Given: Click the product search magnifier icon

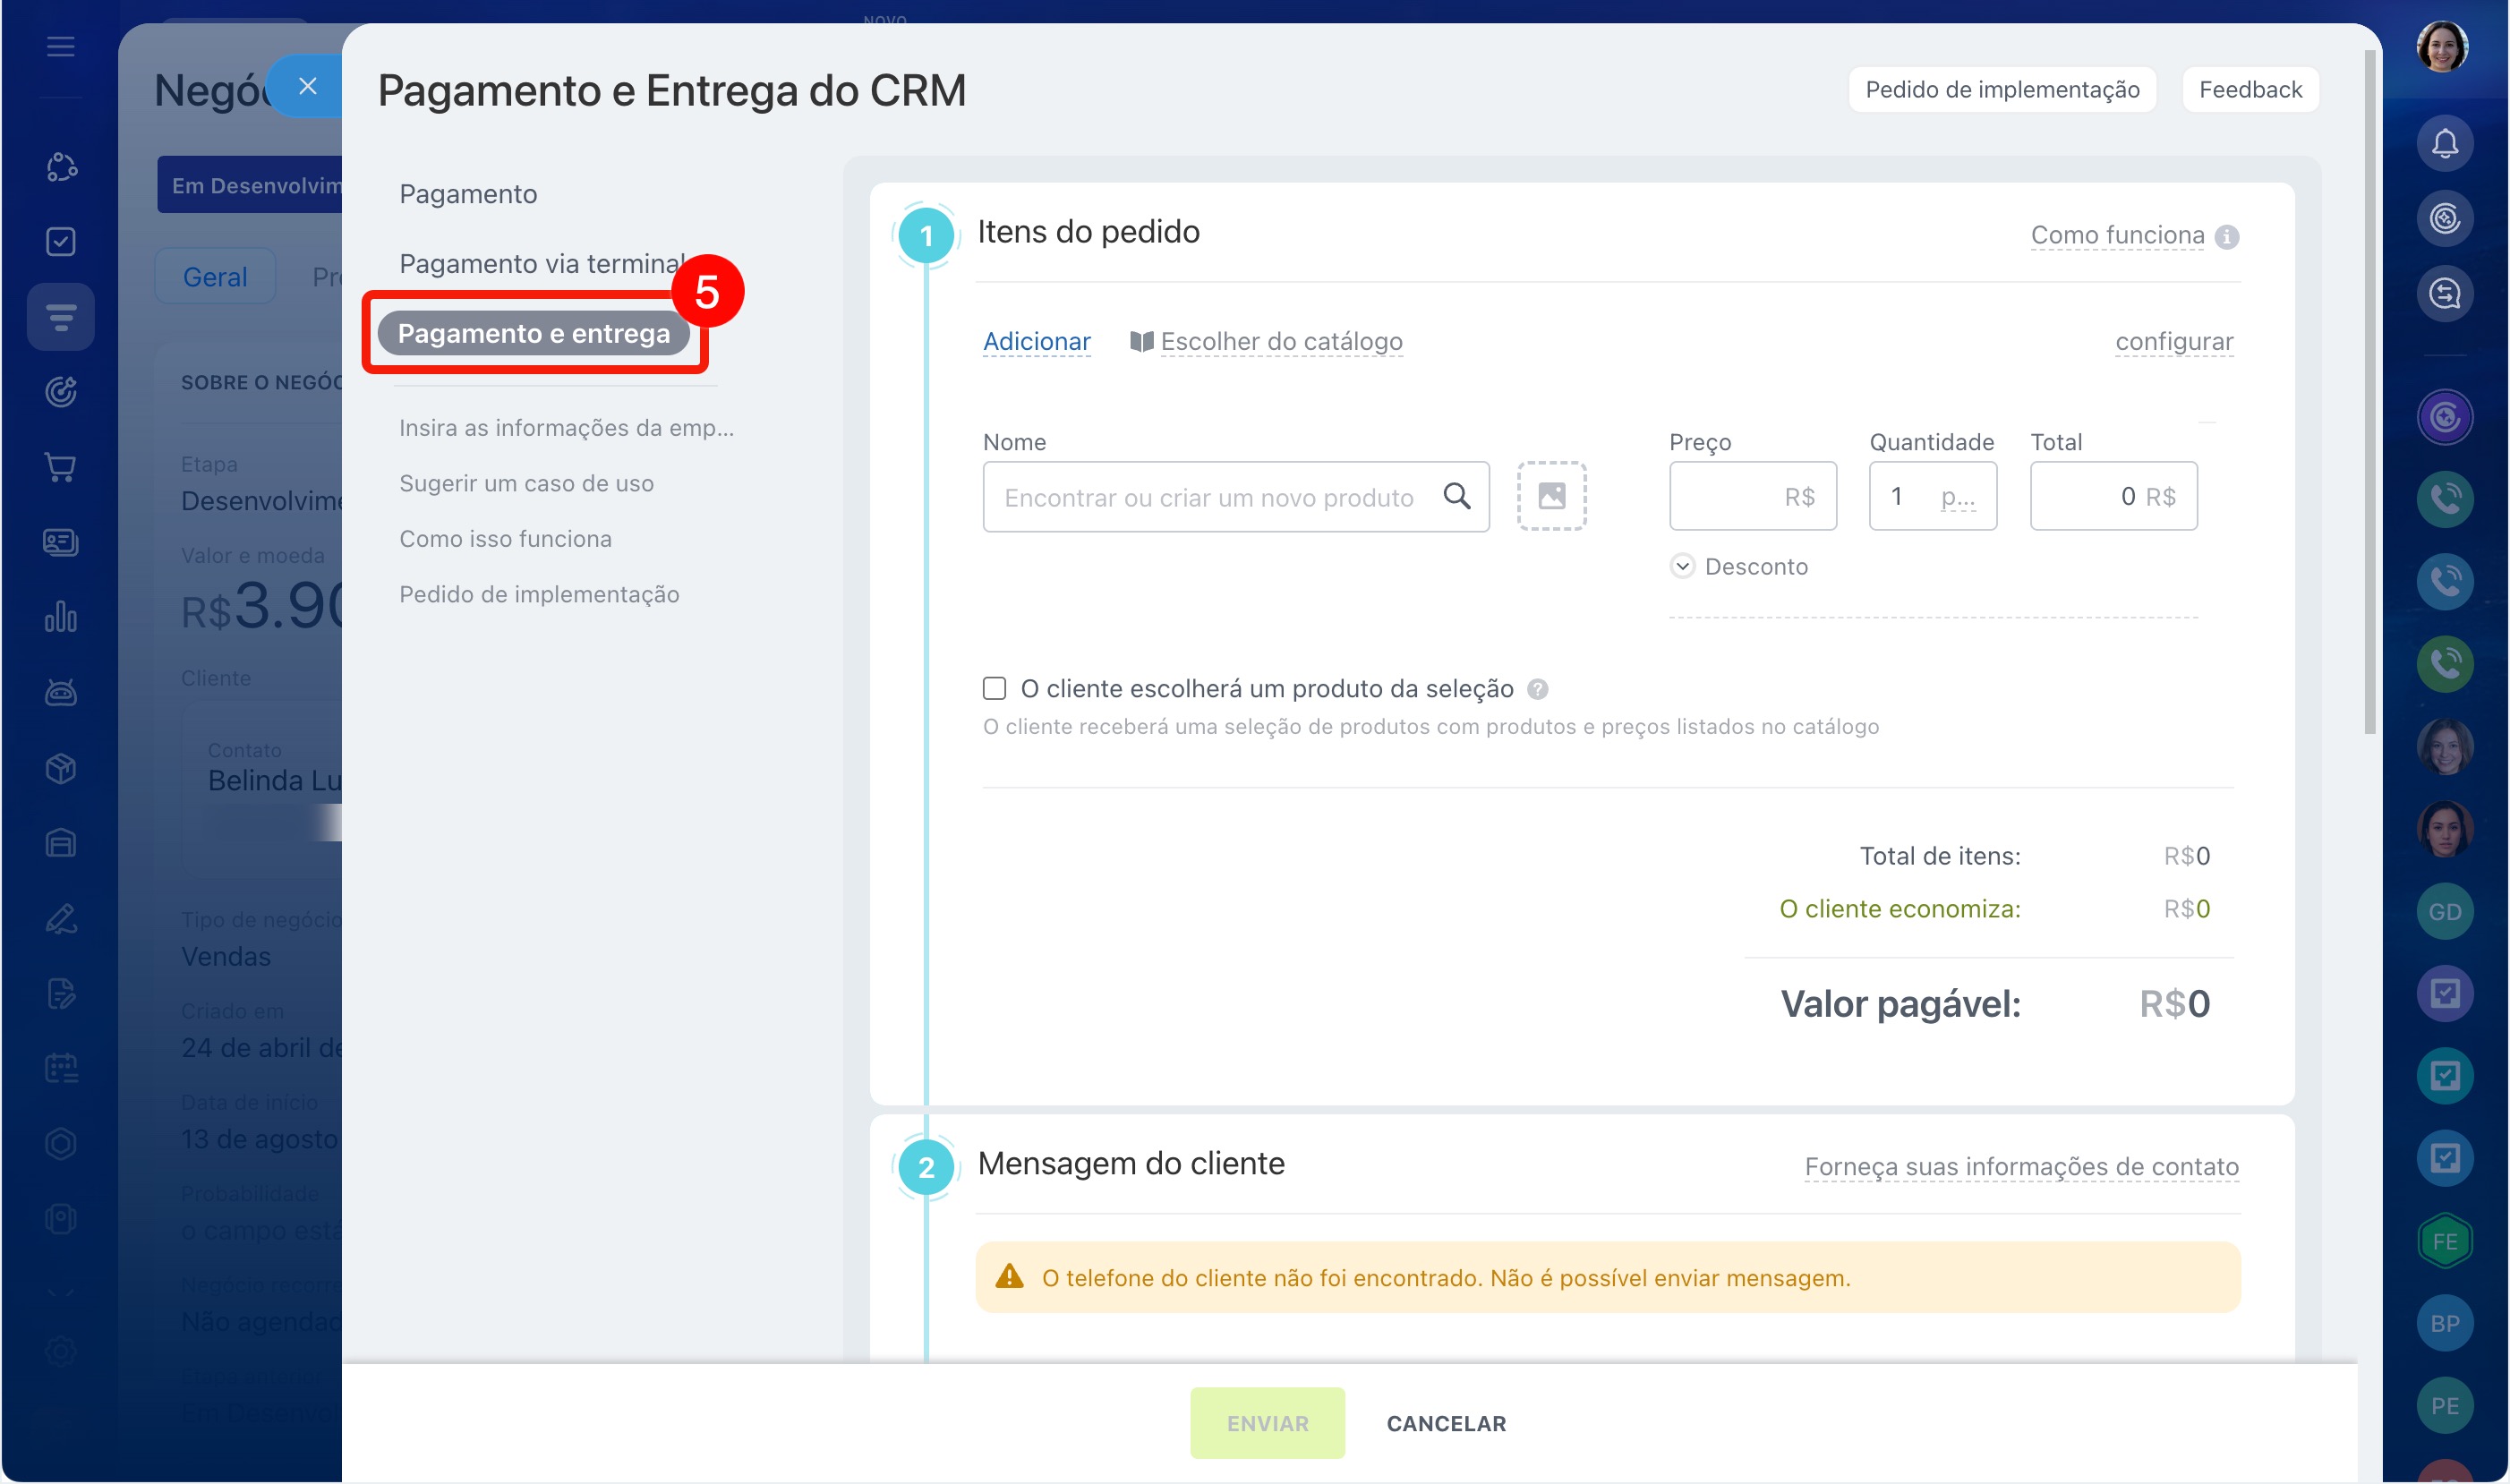Looking at the screenshot, I should click(x=1456, y=496).
